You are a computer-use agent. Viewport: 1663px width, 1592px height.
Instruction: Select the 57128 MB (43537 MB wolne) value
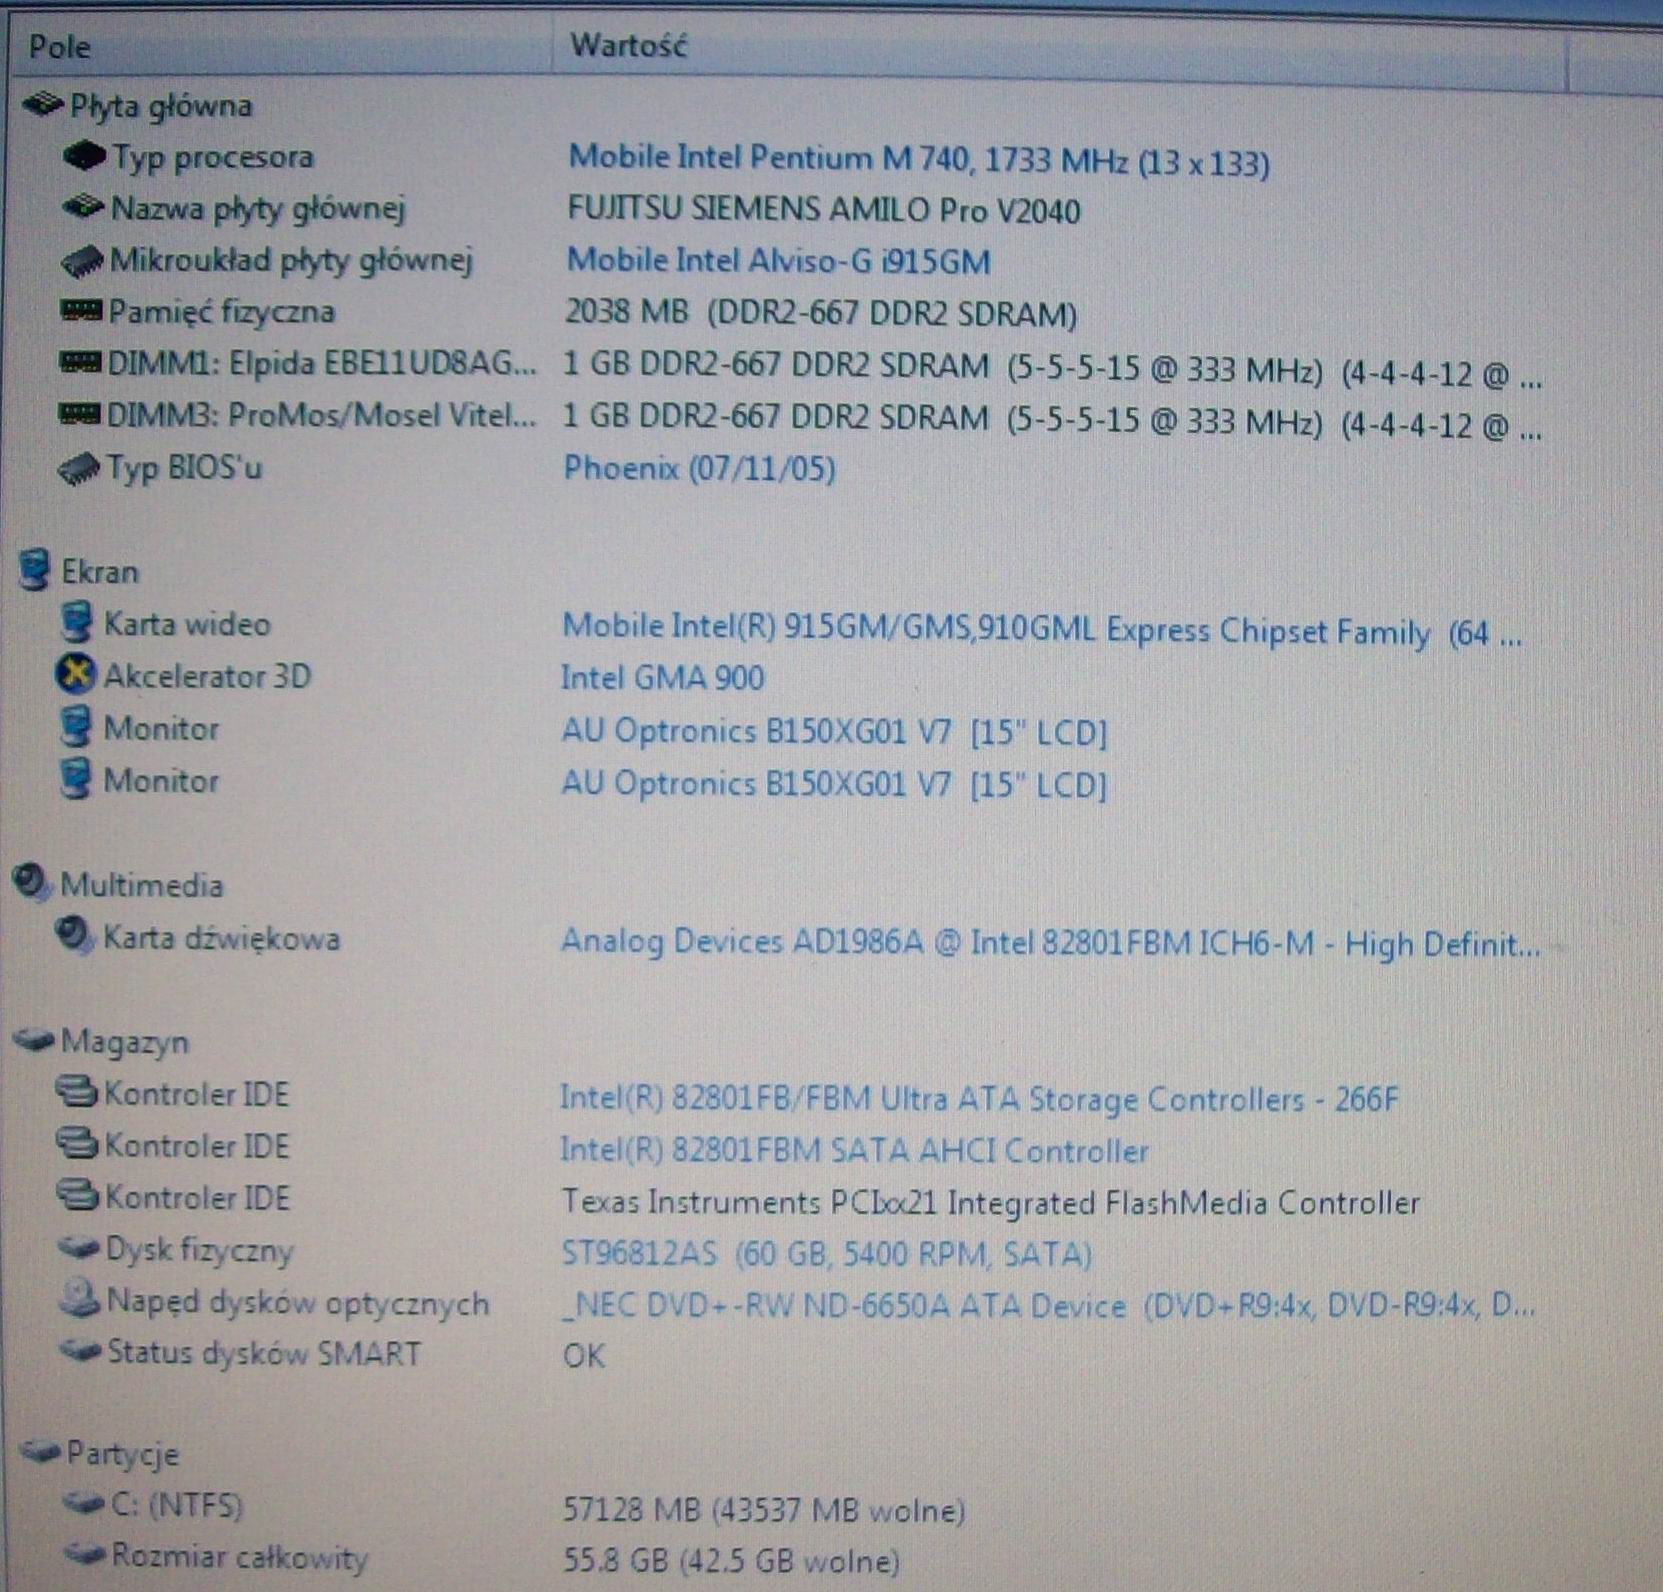point(764,1510)
